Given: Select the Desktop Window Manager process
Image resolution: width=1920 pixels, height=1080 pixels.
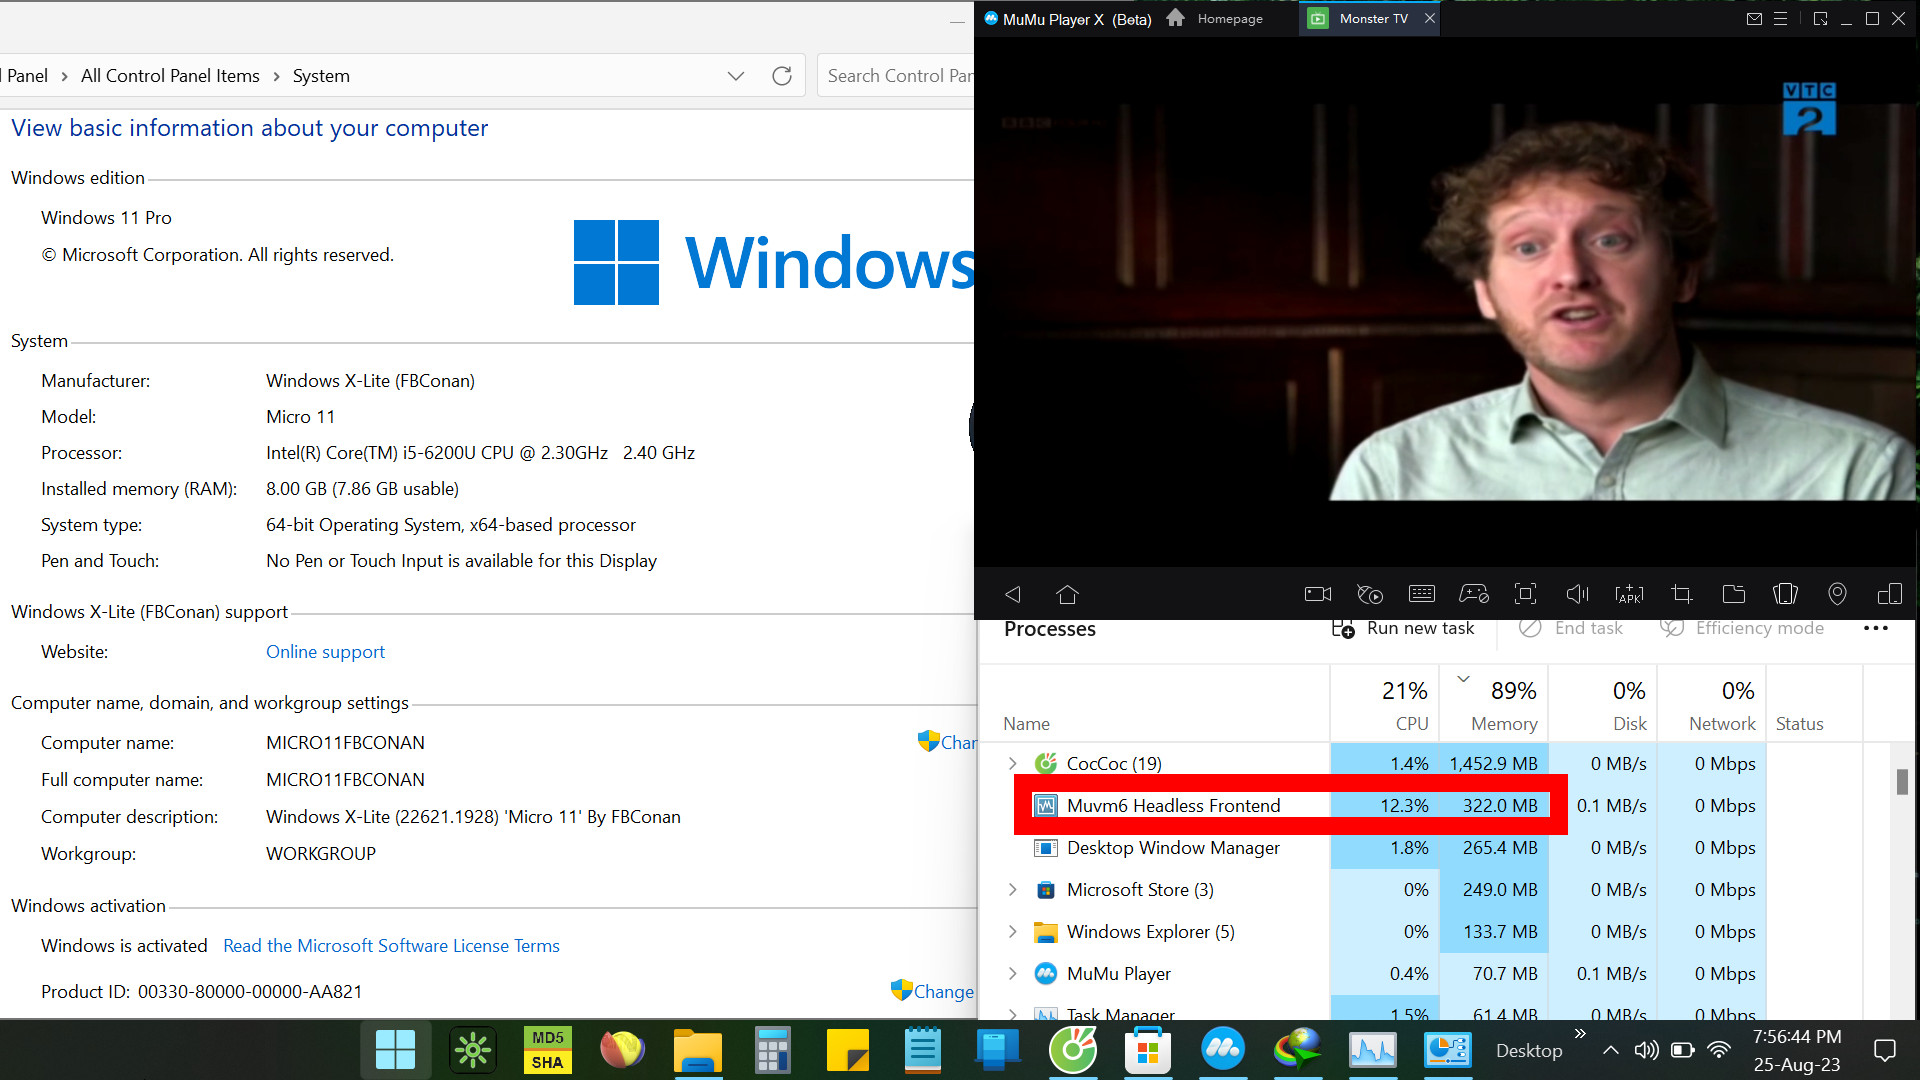Looking at the screenshot, I should (x=1173, y=848).
